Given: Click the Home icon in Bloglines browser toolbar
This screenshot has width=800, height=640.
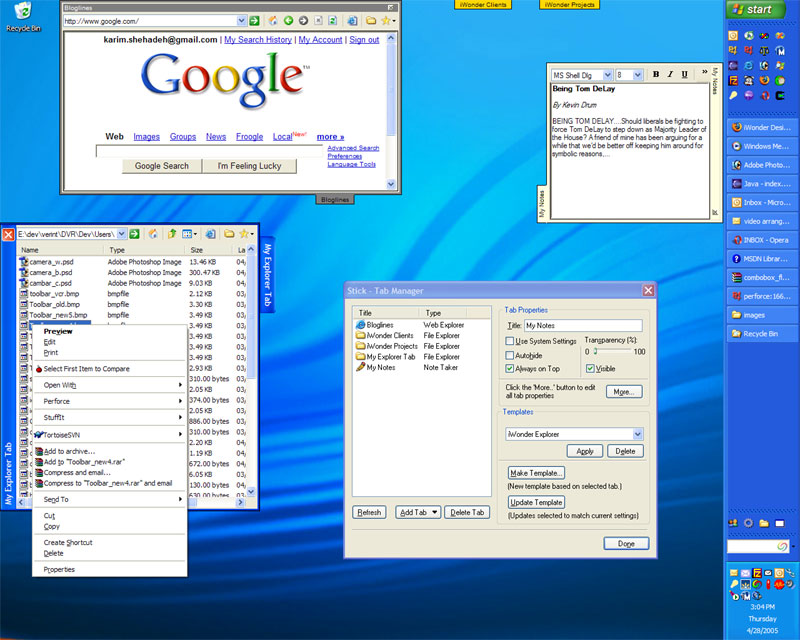Looking at the screenshot, I should 273,20.
